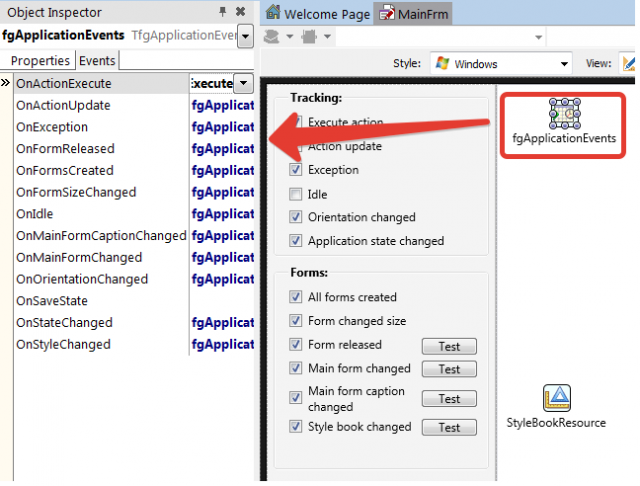This screenshot has height=486, width=640.
Task: Enable the Idle checkbox
Action: [296, 194]
